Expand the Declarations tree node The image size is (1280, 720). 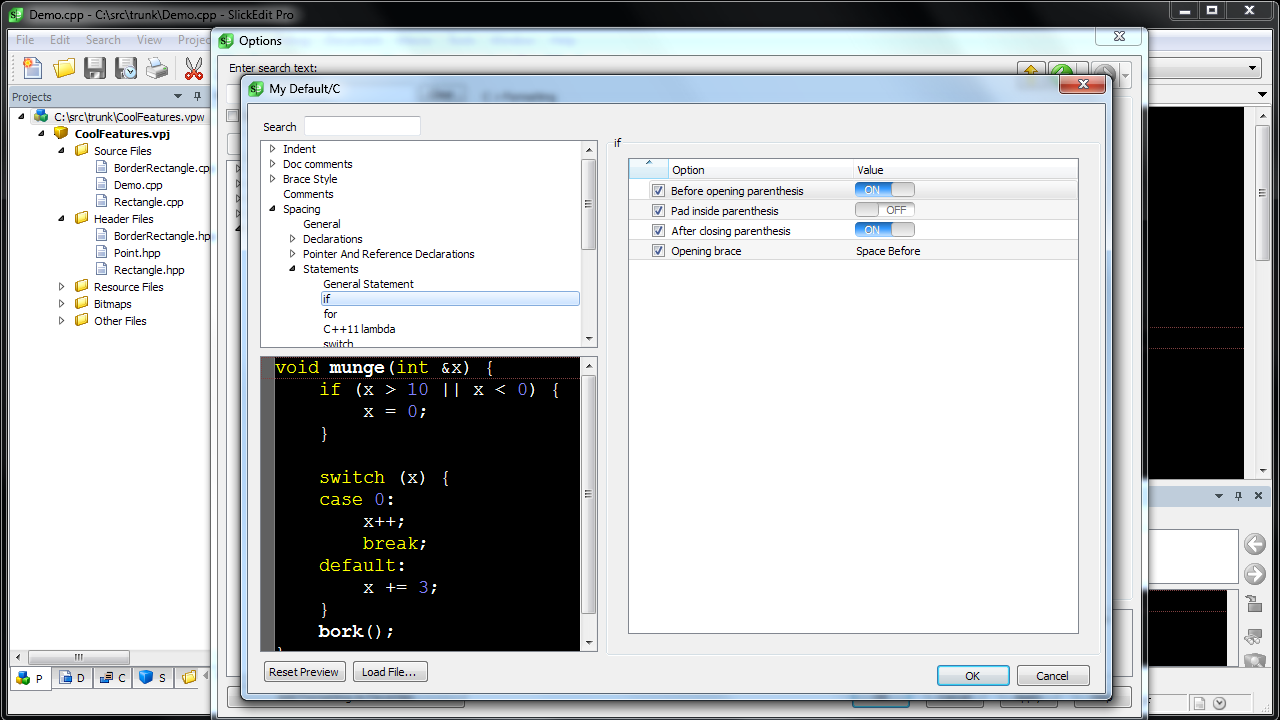click(x=292, y=239)
